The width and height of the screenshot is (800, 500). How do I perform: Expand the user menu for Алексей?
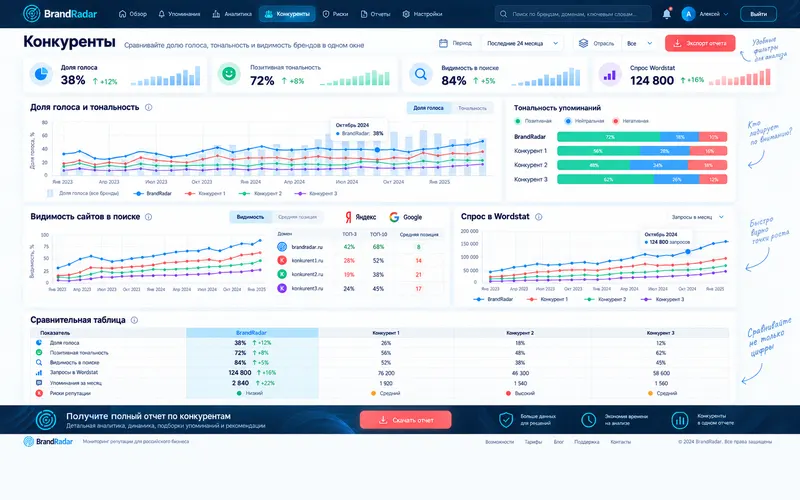click(x=714, y=14)
